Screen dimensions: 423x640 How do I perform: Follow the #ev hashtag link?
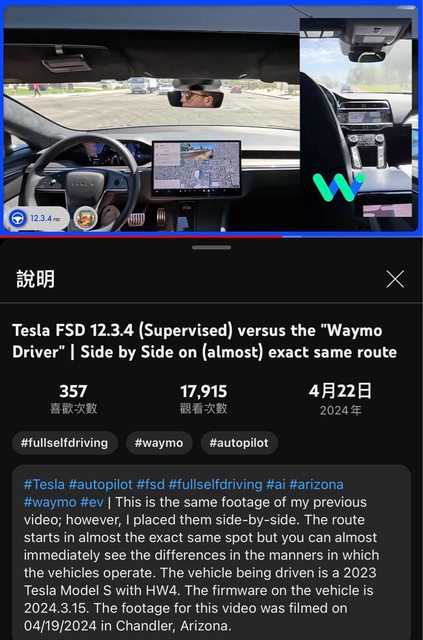pyautogui.click(x=92, y=502)
